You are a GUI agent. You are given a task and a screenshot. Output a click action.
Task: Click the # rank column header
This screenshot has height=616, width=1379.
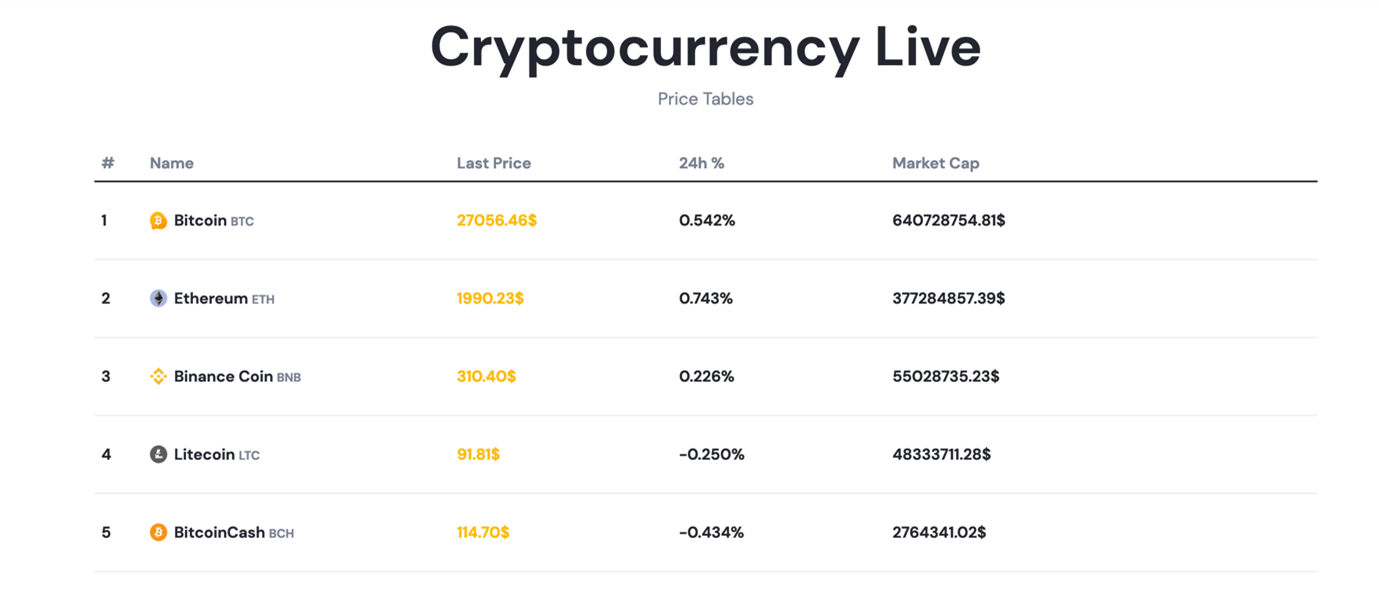108,163
